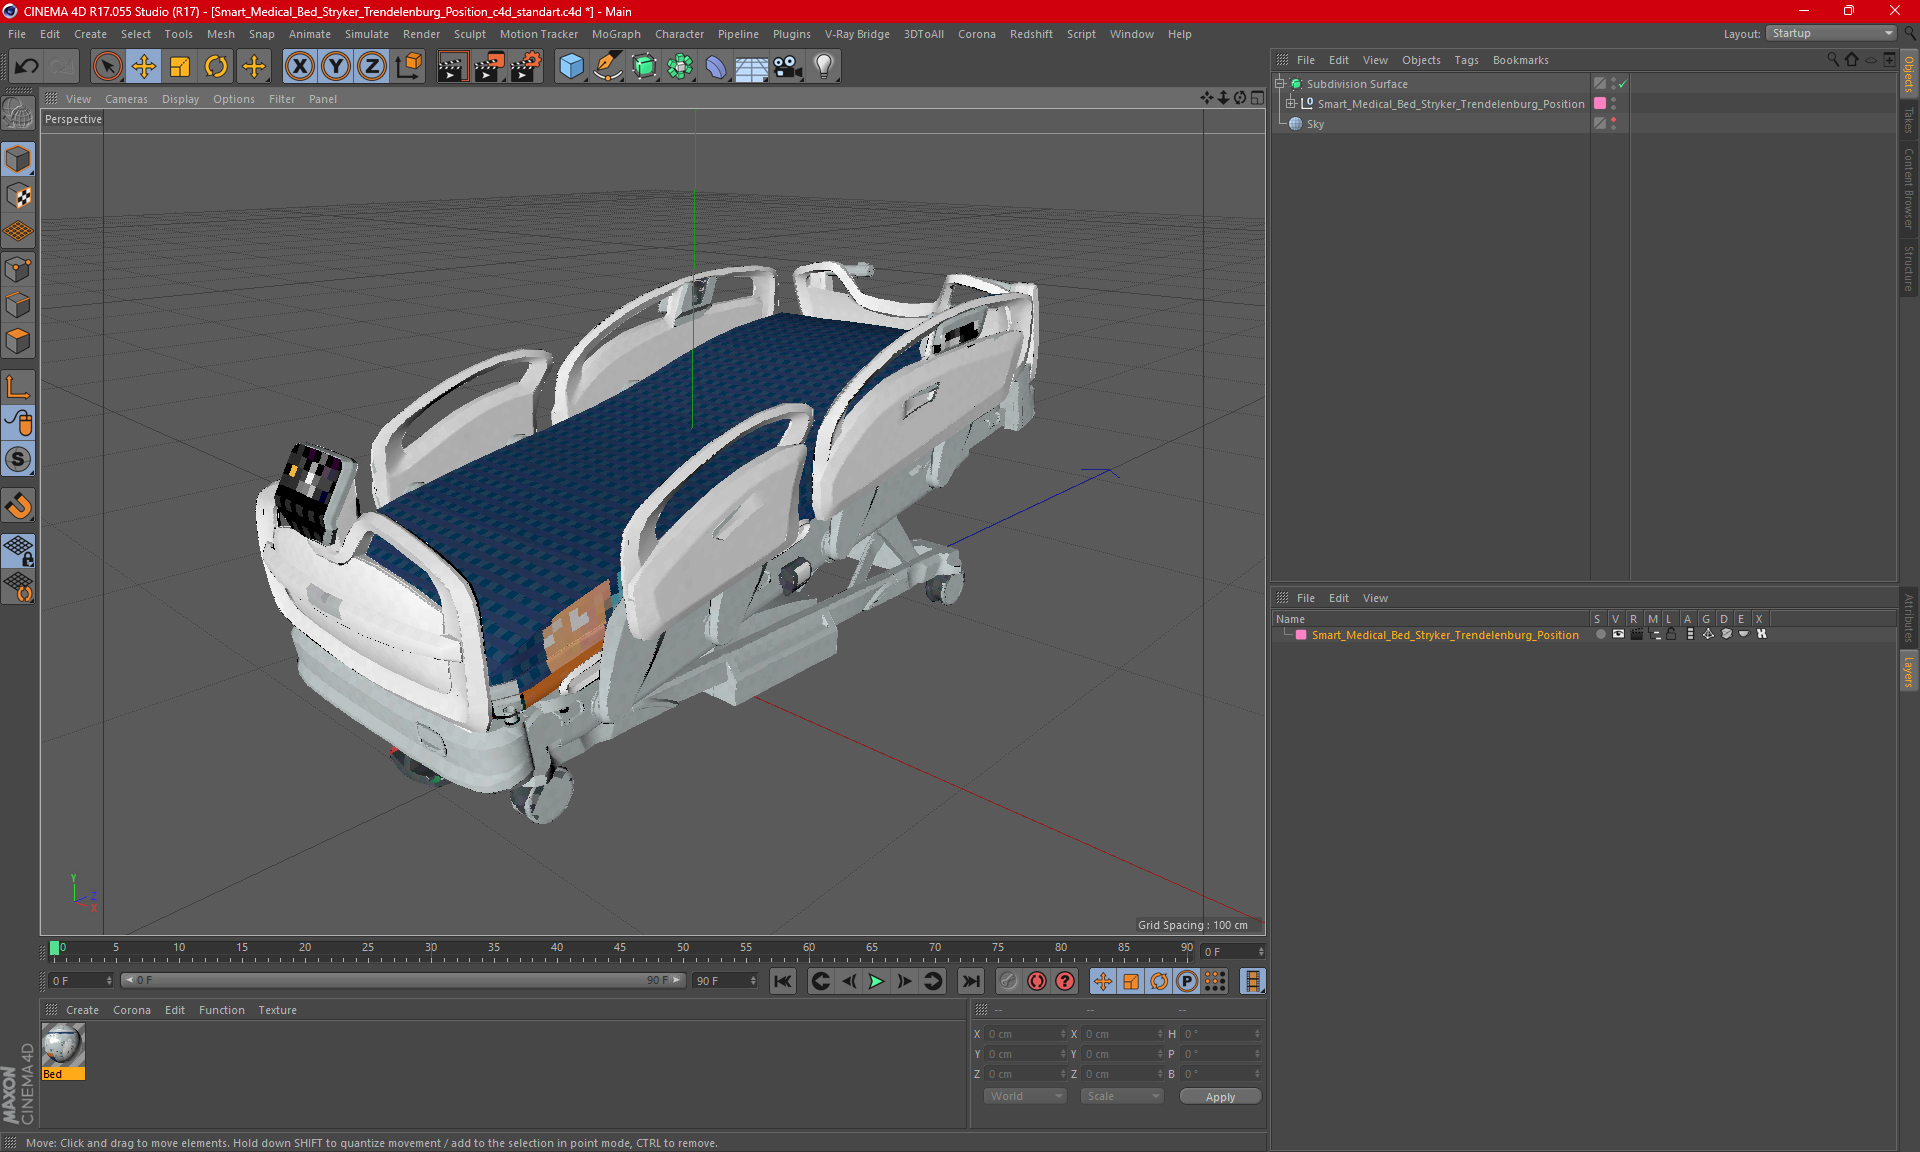Render the current view
1920x1152 pixels.
452,67
